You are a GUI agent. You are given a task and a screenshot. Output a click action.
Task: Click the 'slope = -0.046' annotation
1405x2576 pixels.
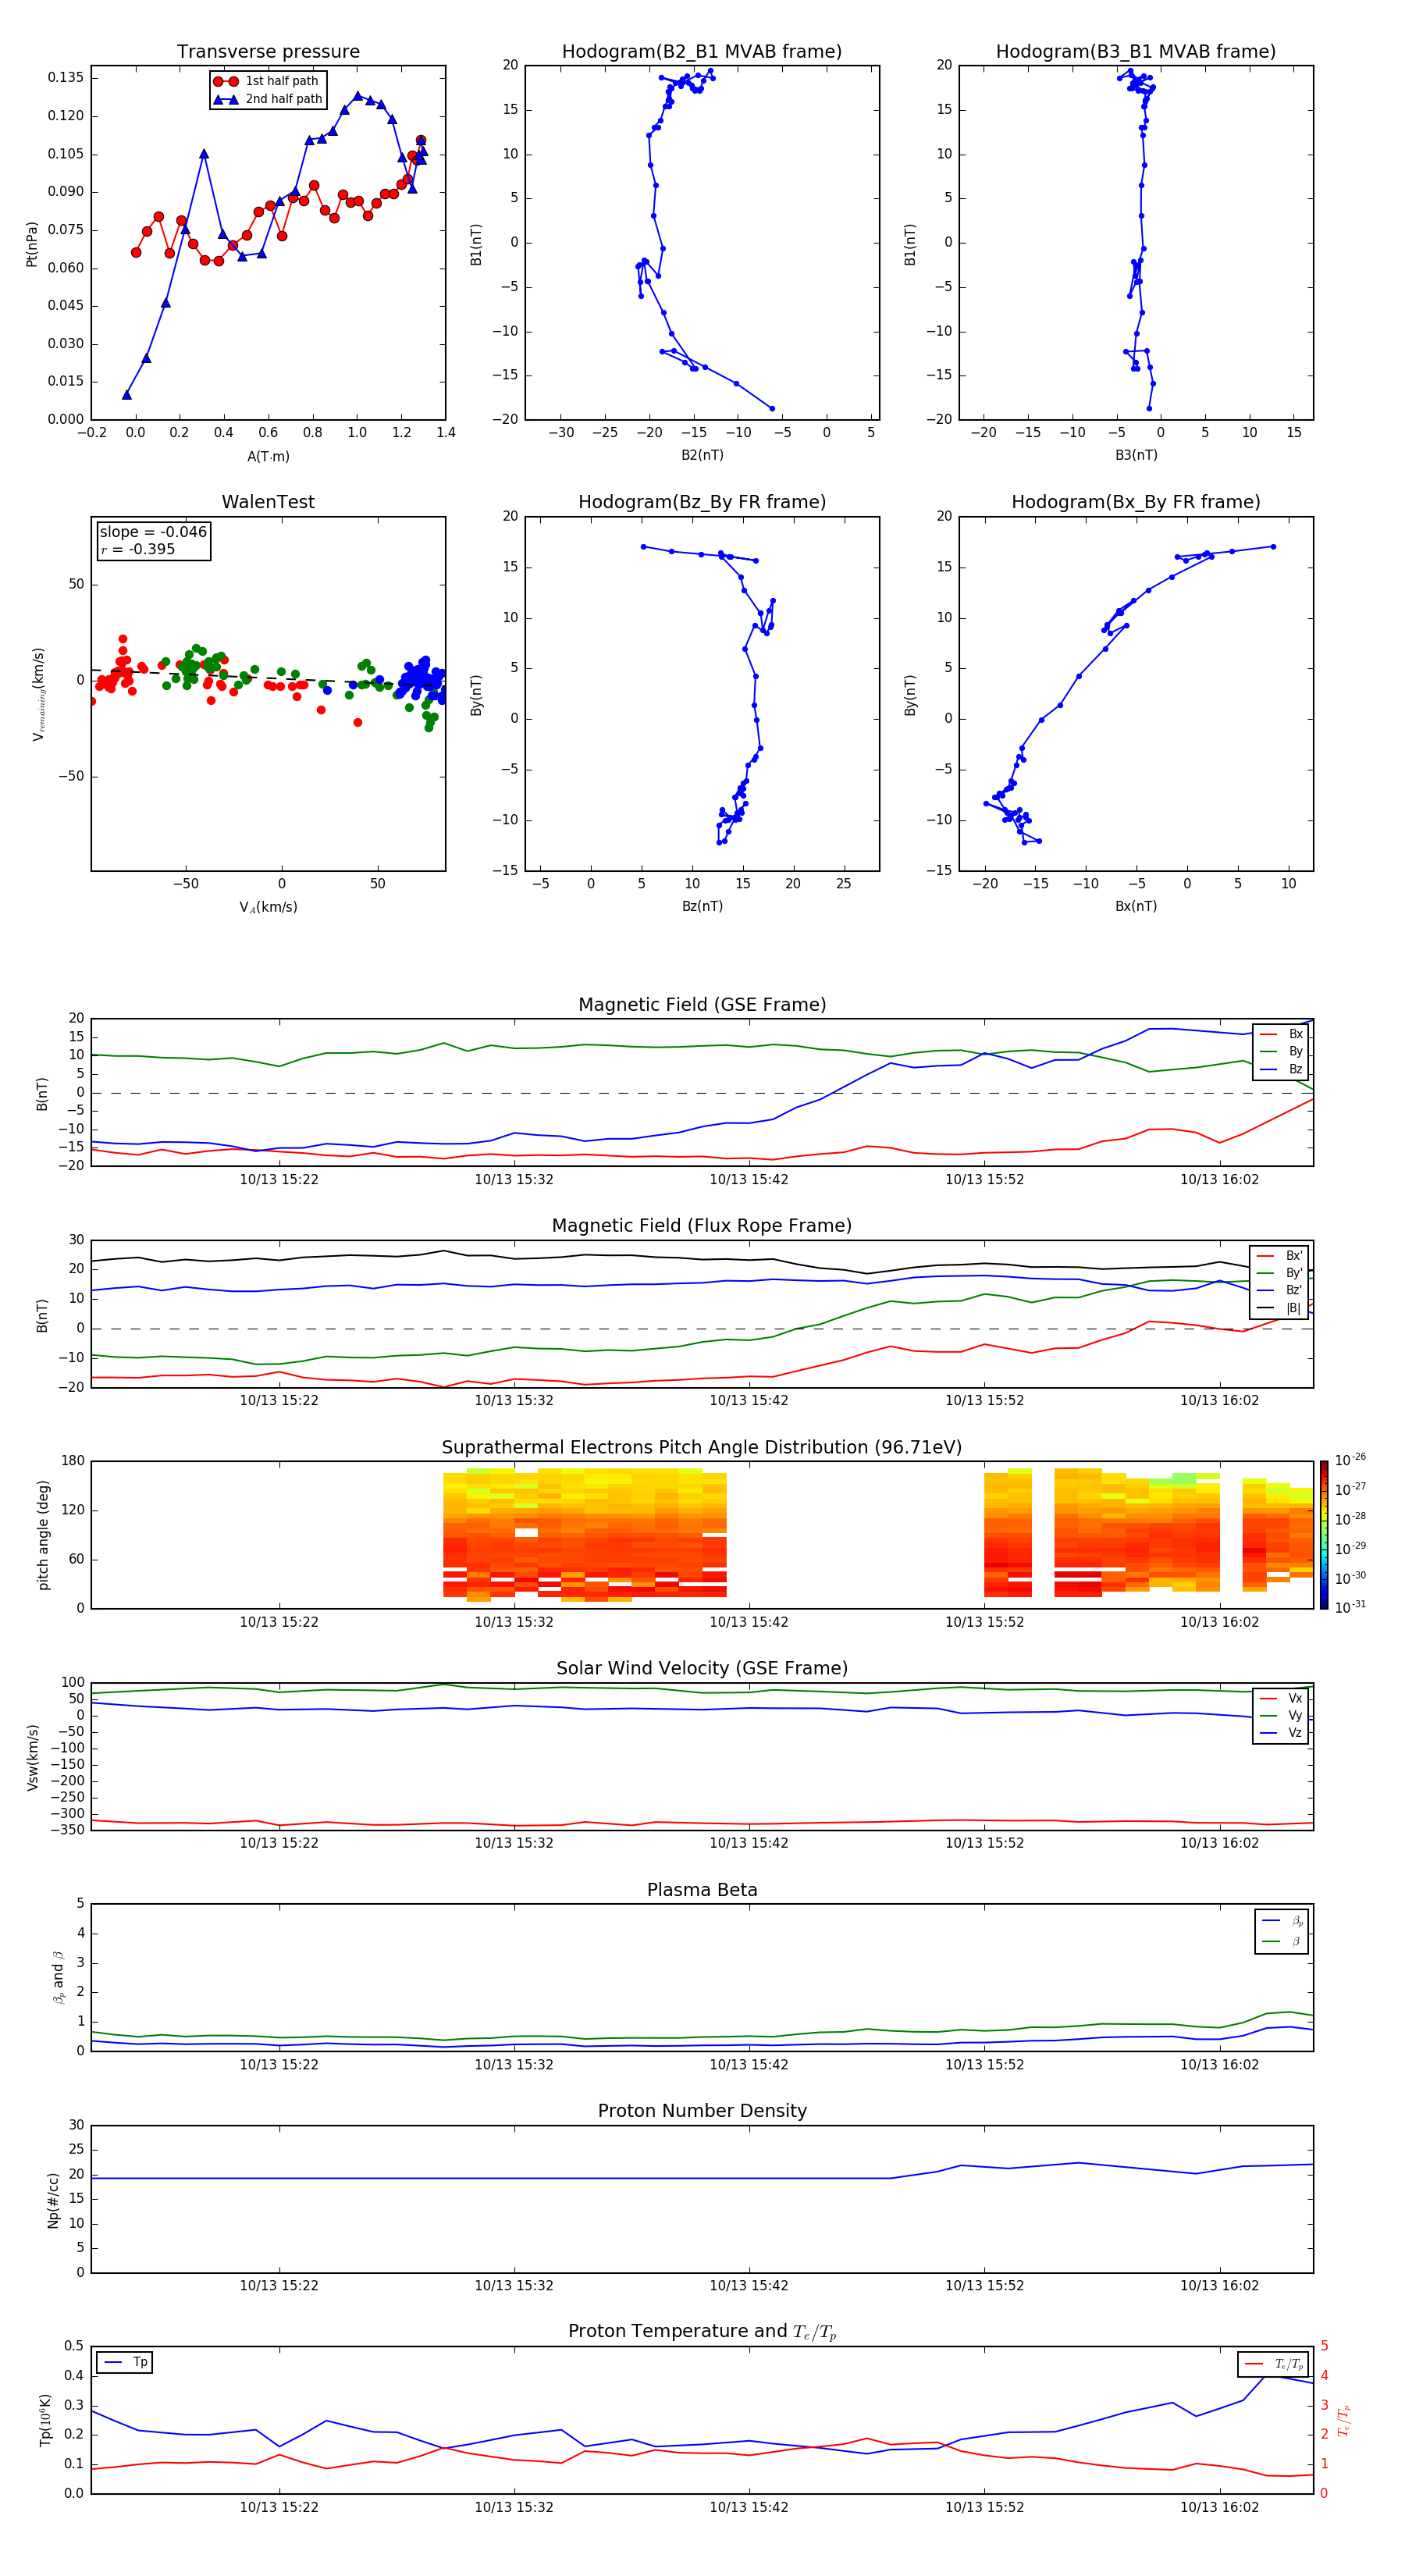153,532
